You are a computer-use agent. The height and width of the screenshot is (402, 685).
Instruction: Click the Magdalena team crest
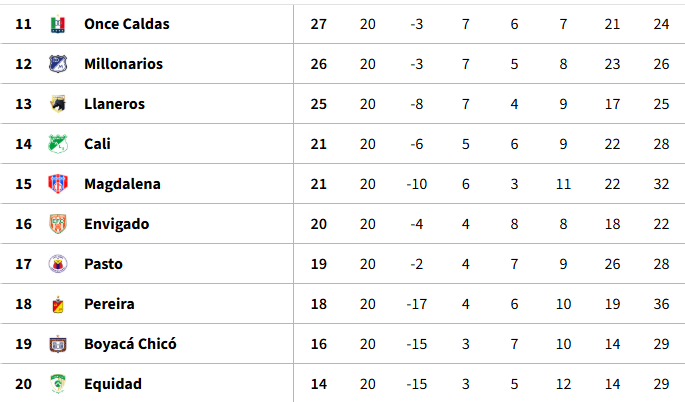(58, 184)
